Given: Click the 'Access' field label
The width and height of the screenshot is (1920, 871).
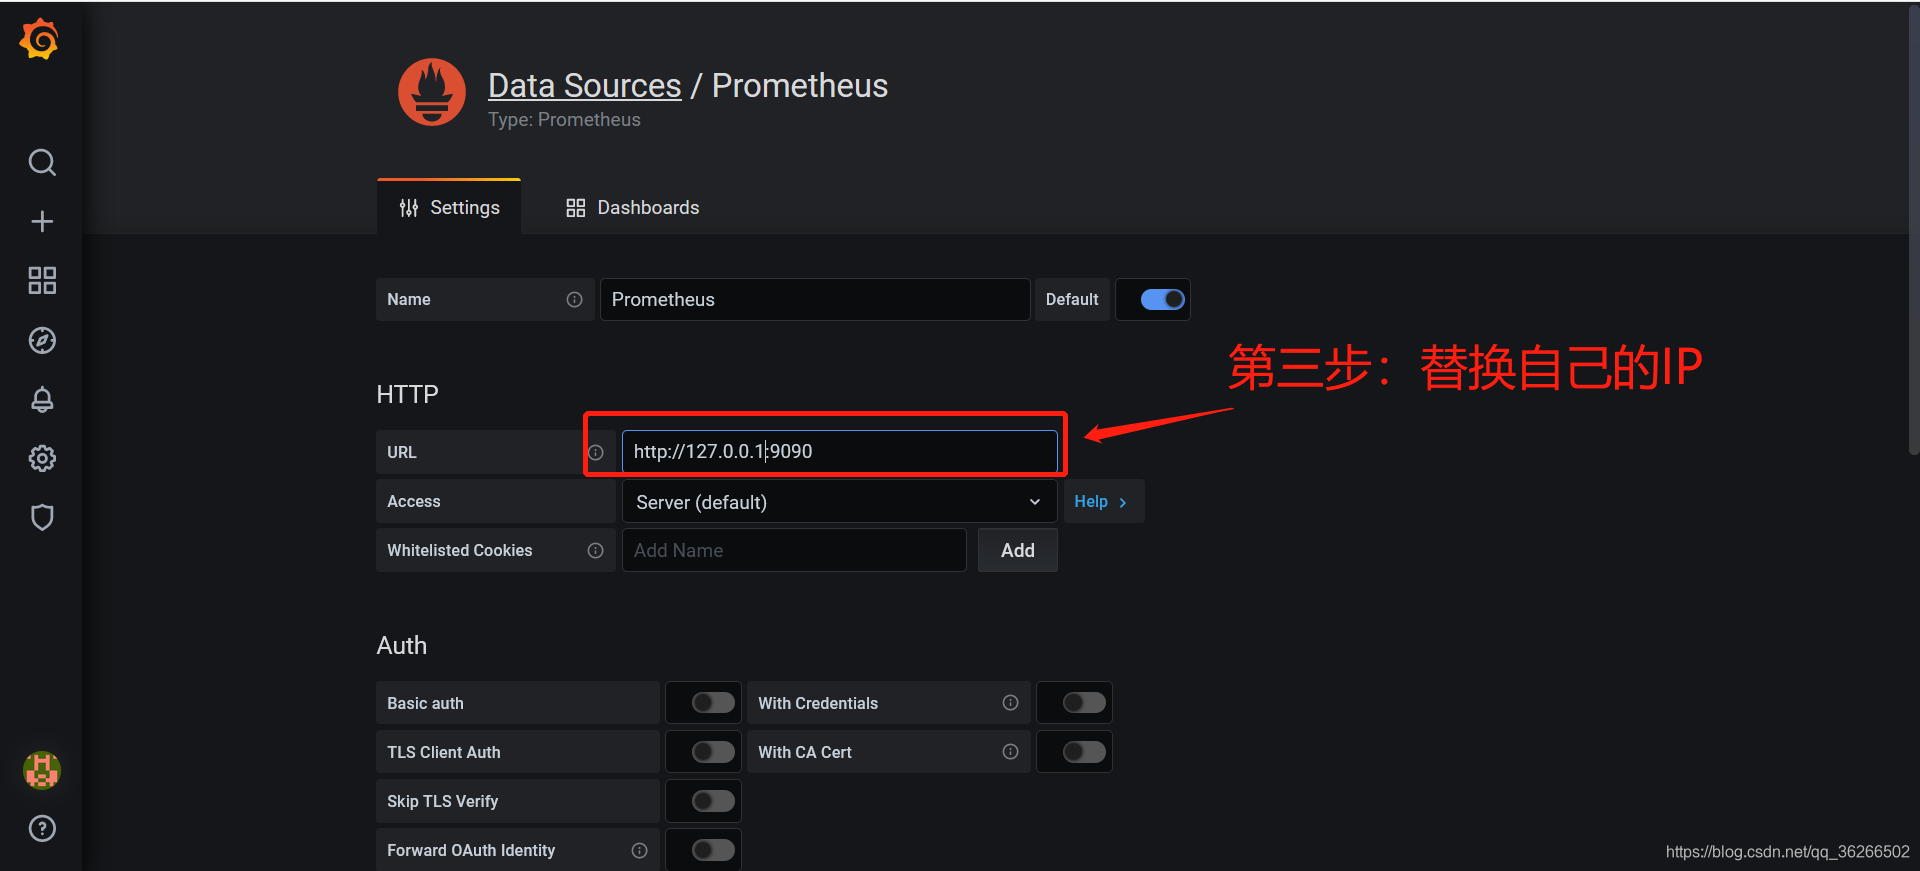Looking at the screenshot, I should 414,501.
